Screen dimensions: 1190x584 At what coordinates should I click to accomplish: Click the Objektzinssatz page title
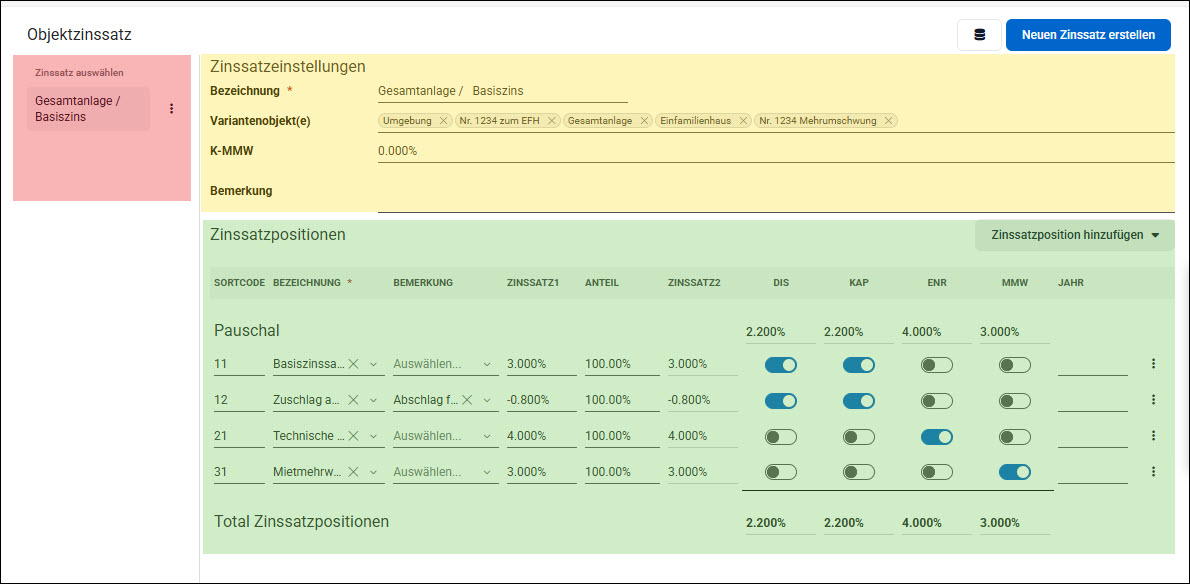(x=80, y=35)
